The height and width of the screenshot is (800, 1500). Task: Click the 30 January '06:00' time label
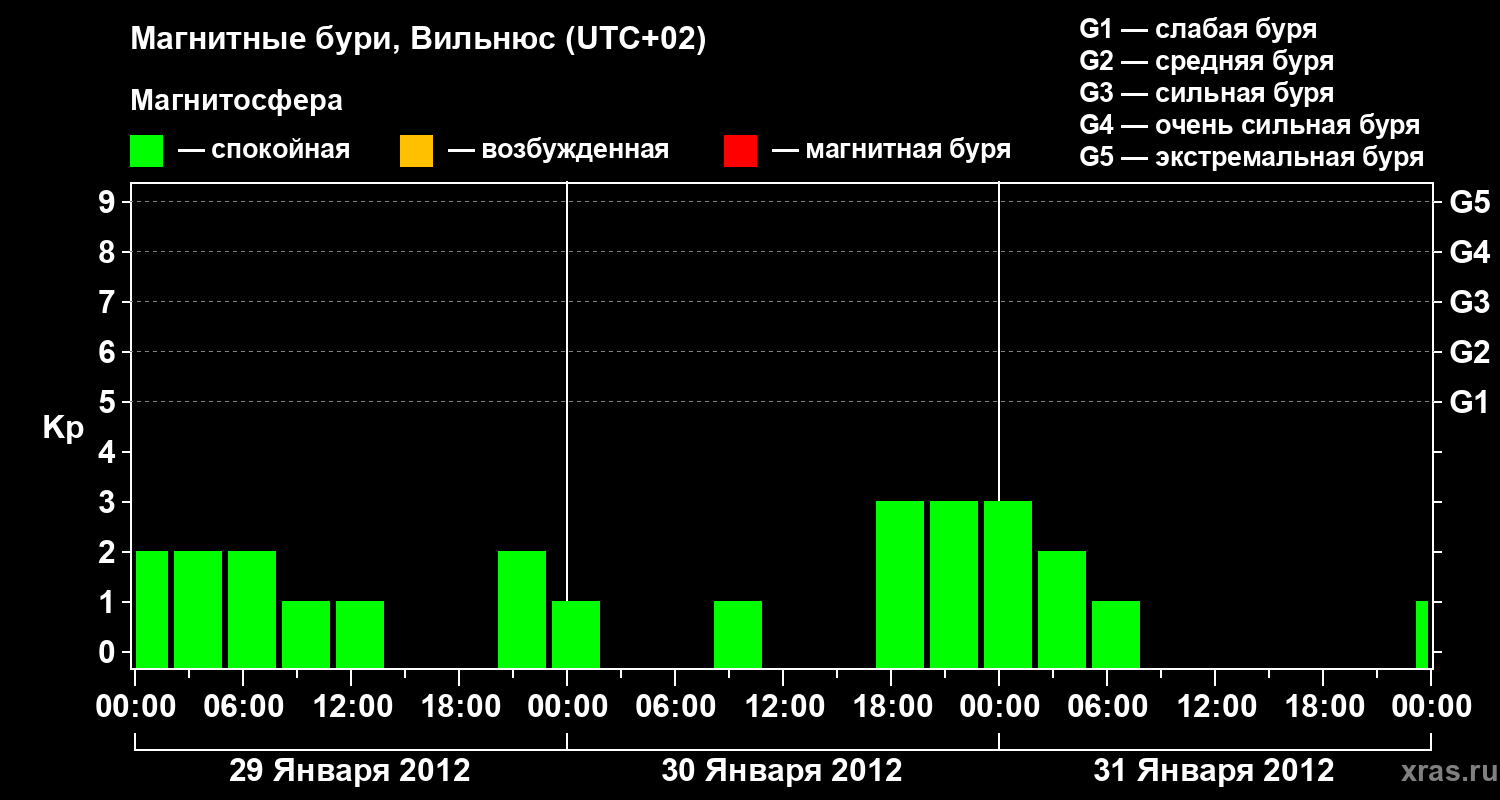[675, 707]
